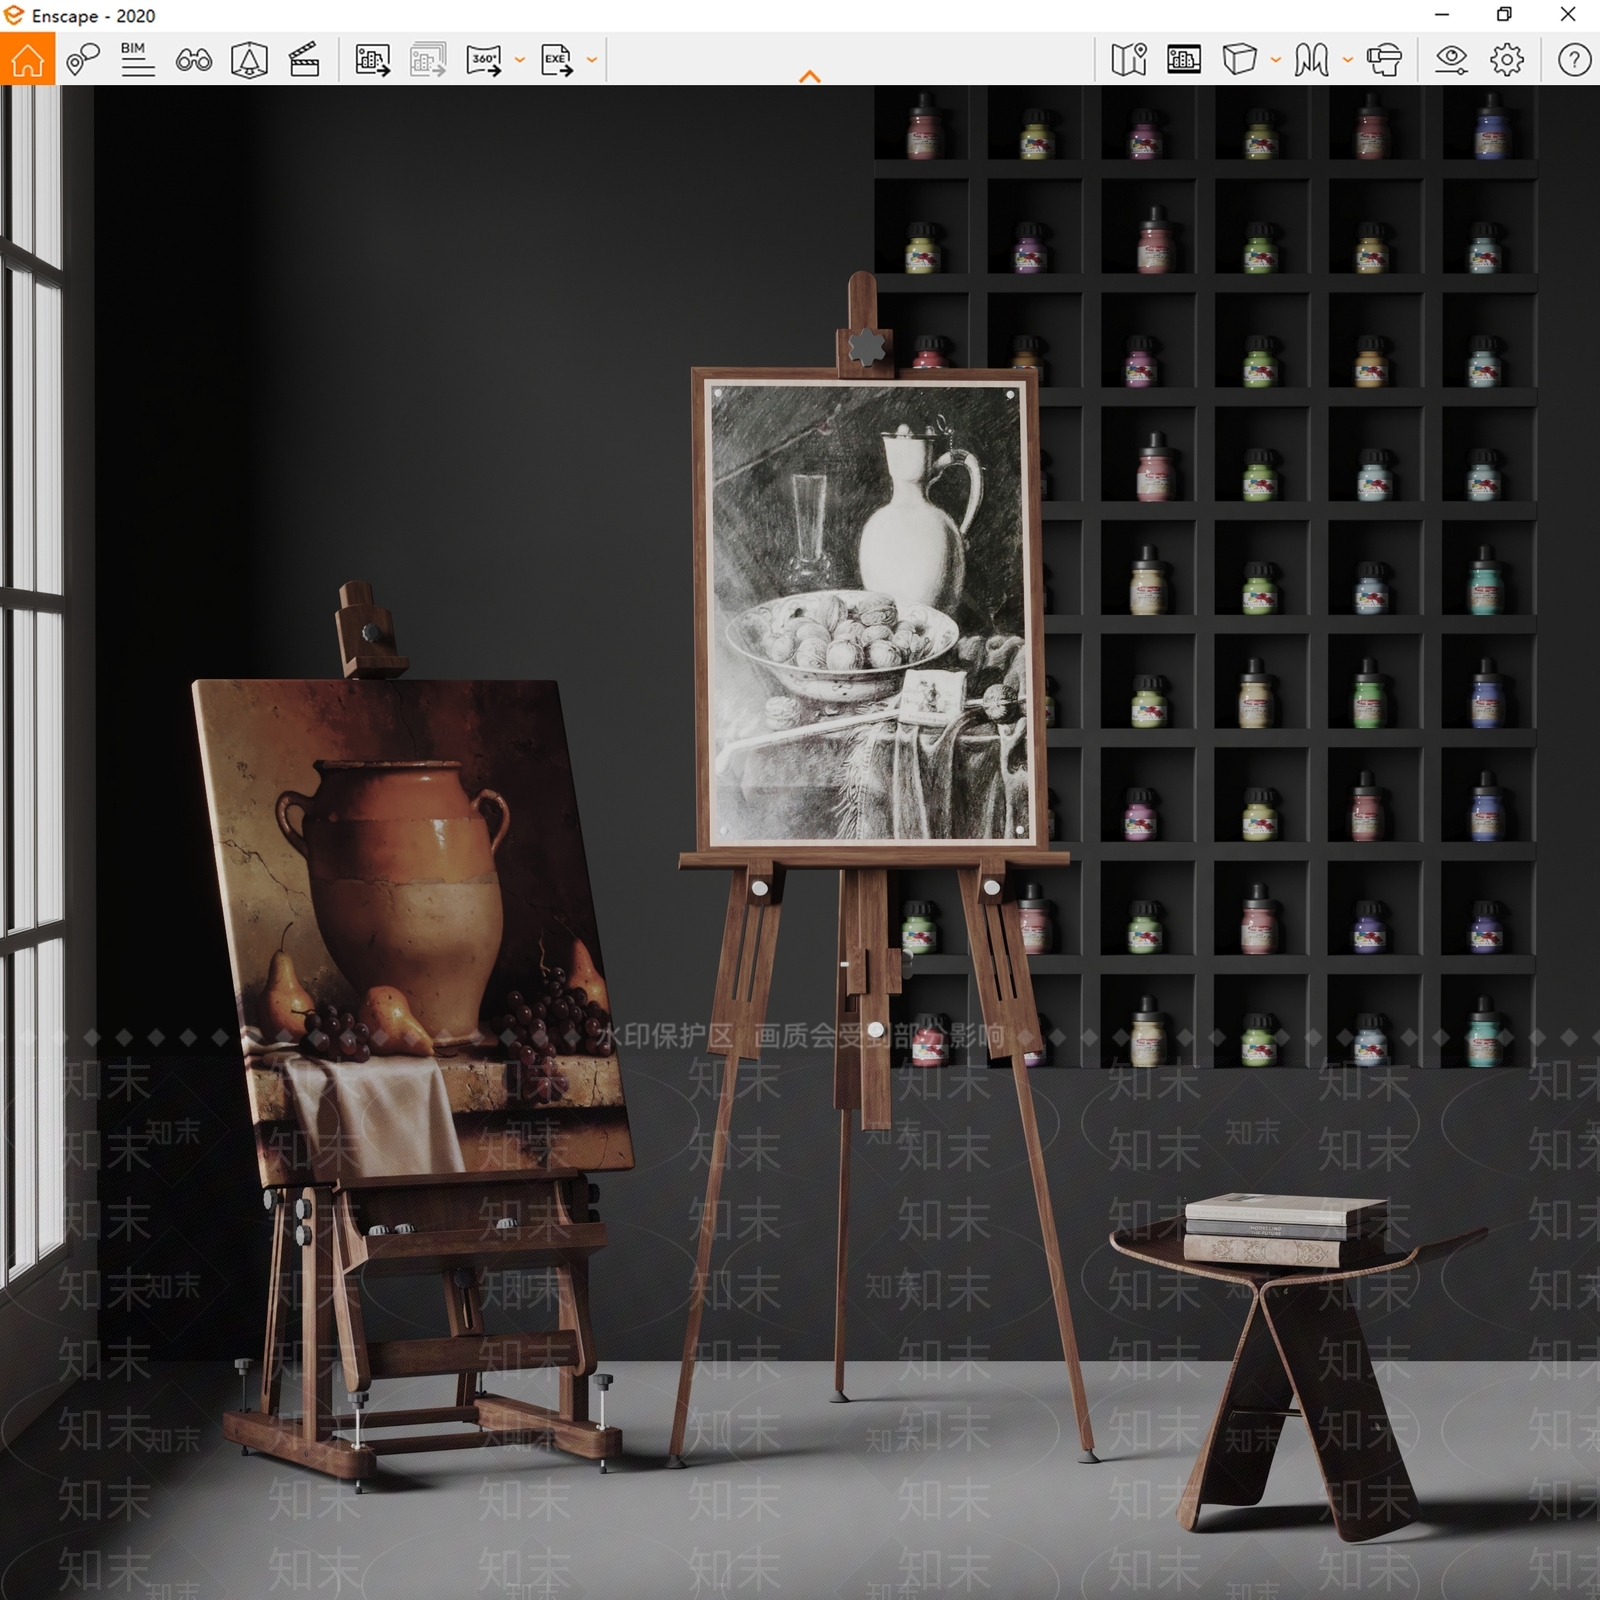Open Visual Settings eye icon
The image size is (1600, 1600).
click(1451, 60)
